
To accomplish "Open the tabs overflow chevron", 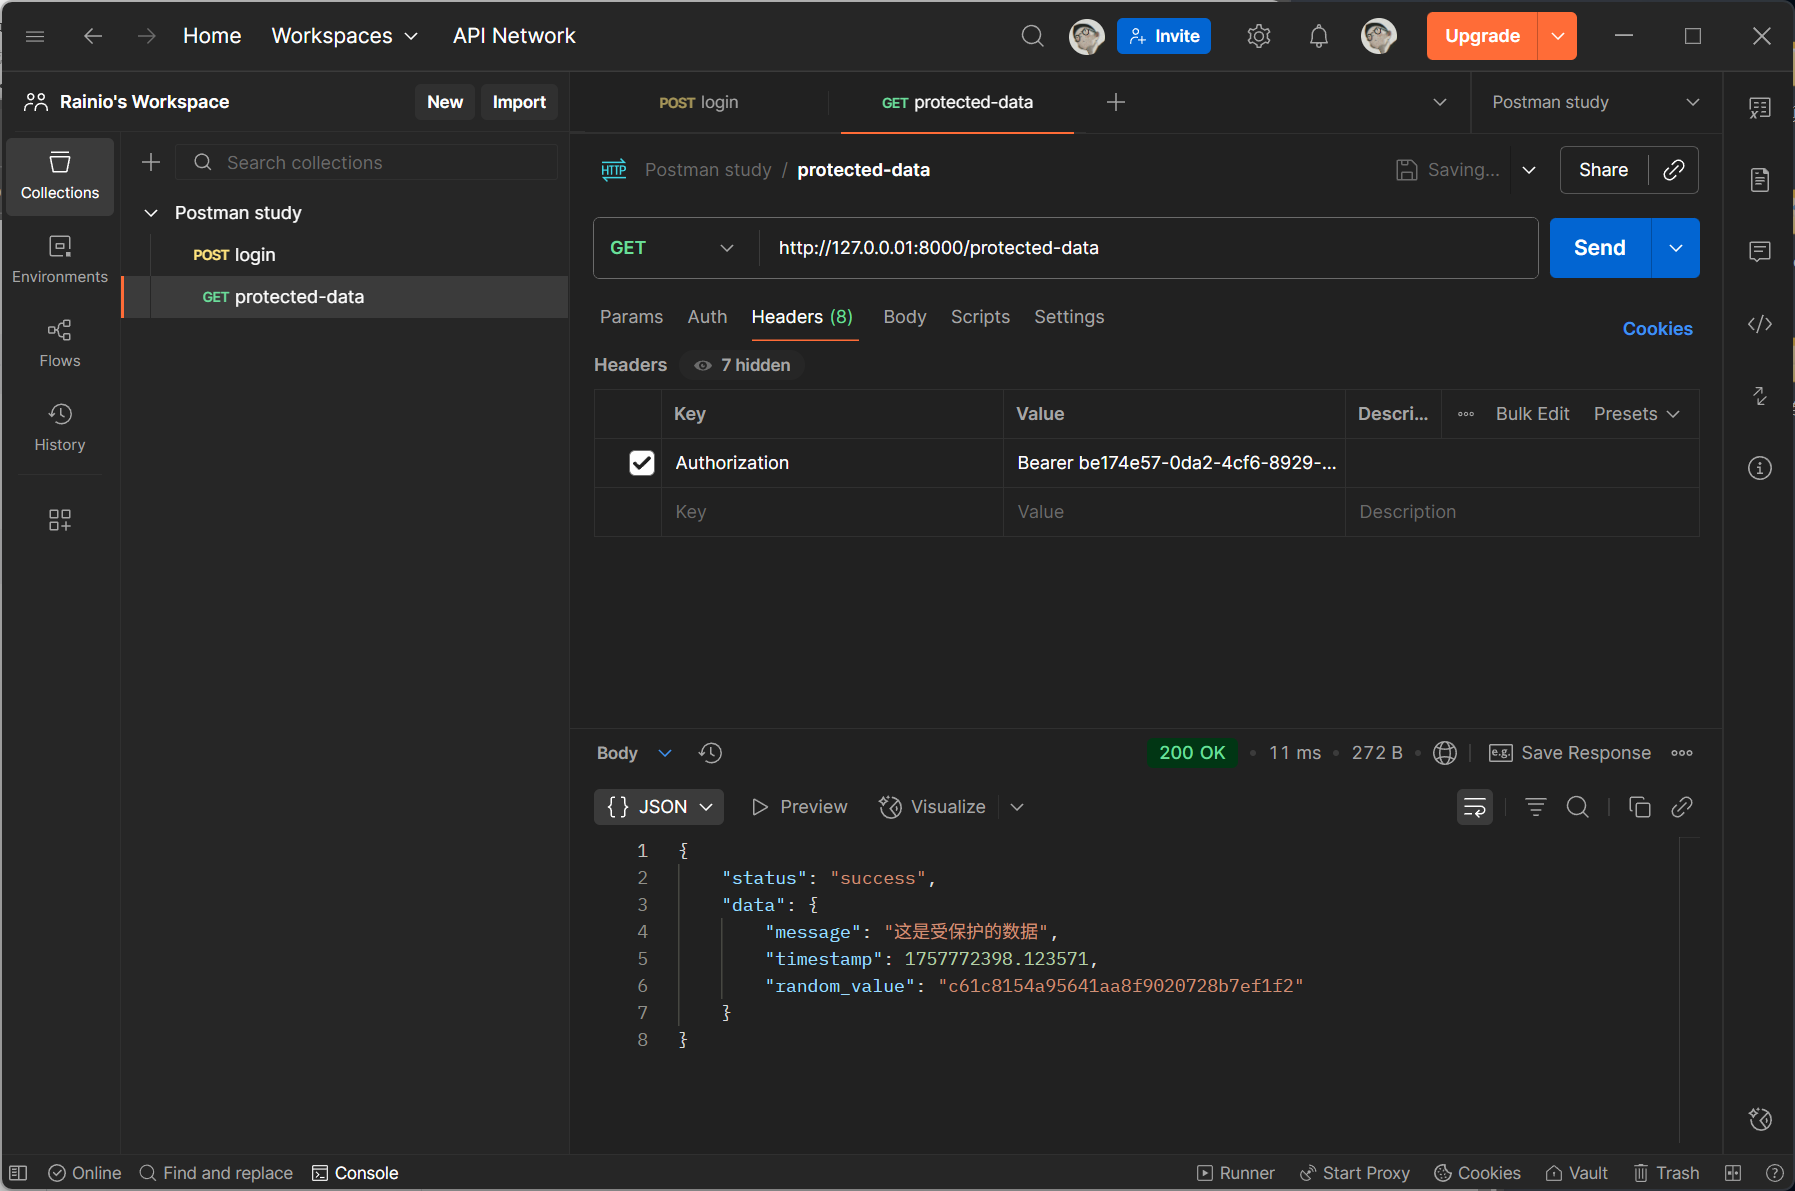I will pyautogui.click(x=1440, y=102).
